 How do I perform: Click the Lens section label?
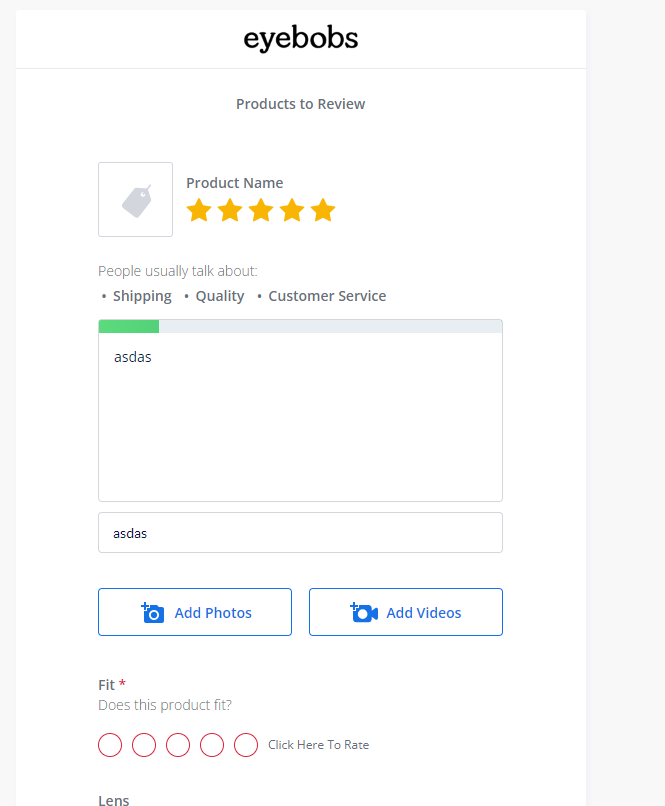click(x=114, y=800)
